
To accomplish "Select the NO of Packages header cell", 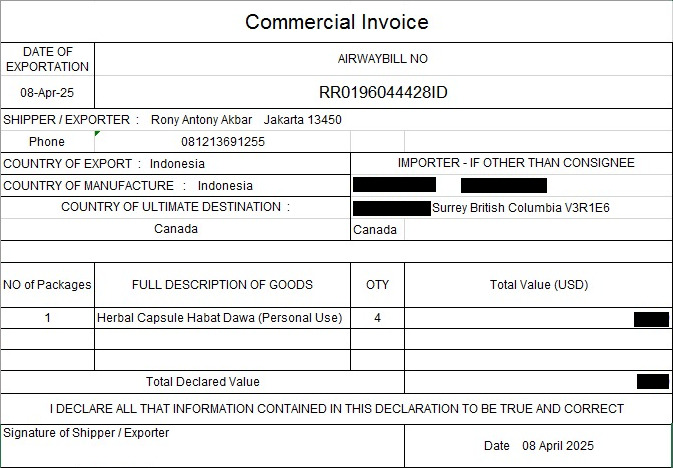I will click(x=47, y=285).
